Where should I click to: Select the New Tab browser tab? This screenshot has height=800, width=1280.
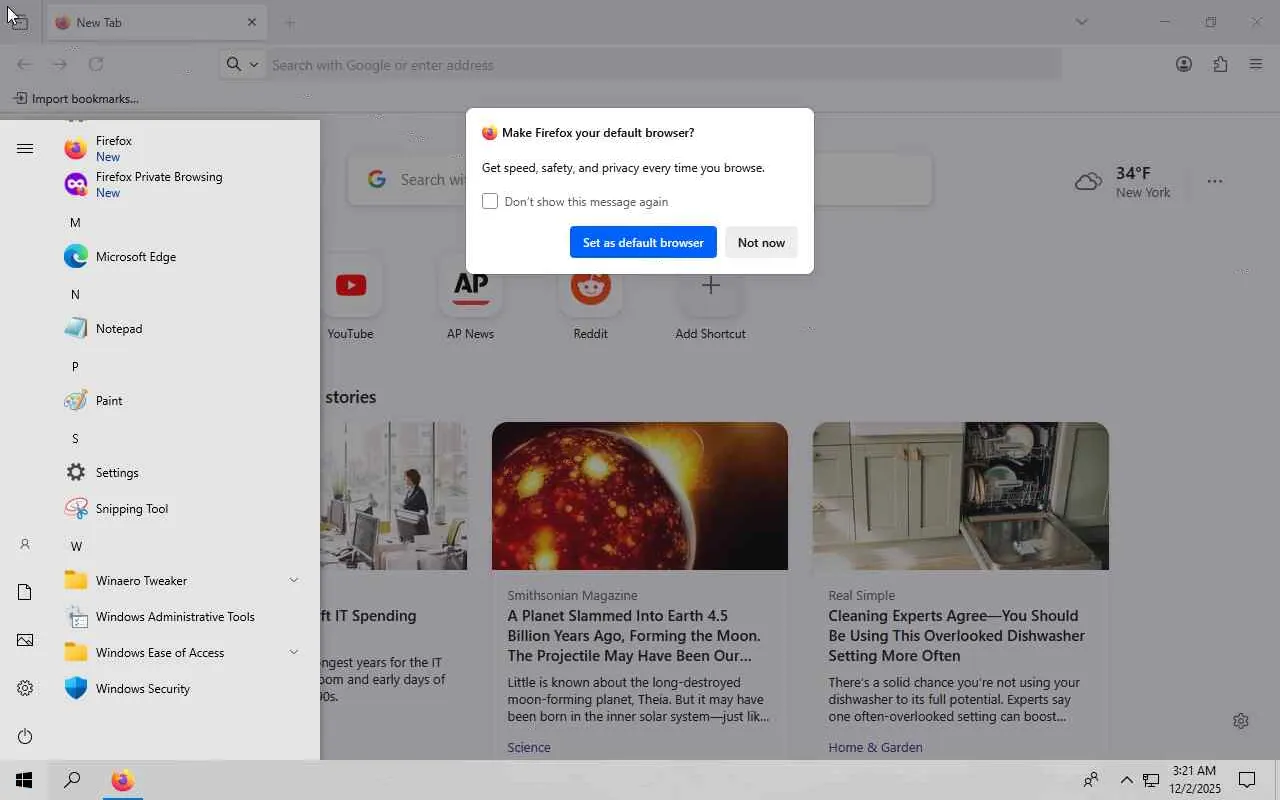coord(156,22)
